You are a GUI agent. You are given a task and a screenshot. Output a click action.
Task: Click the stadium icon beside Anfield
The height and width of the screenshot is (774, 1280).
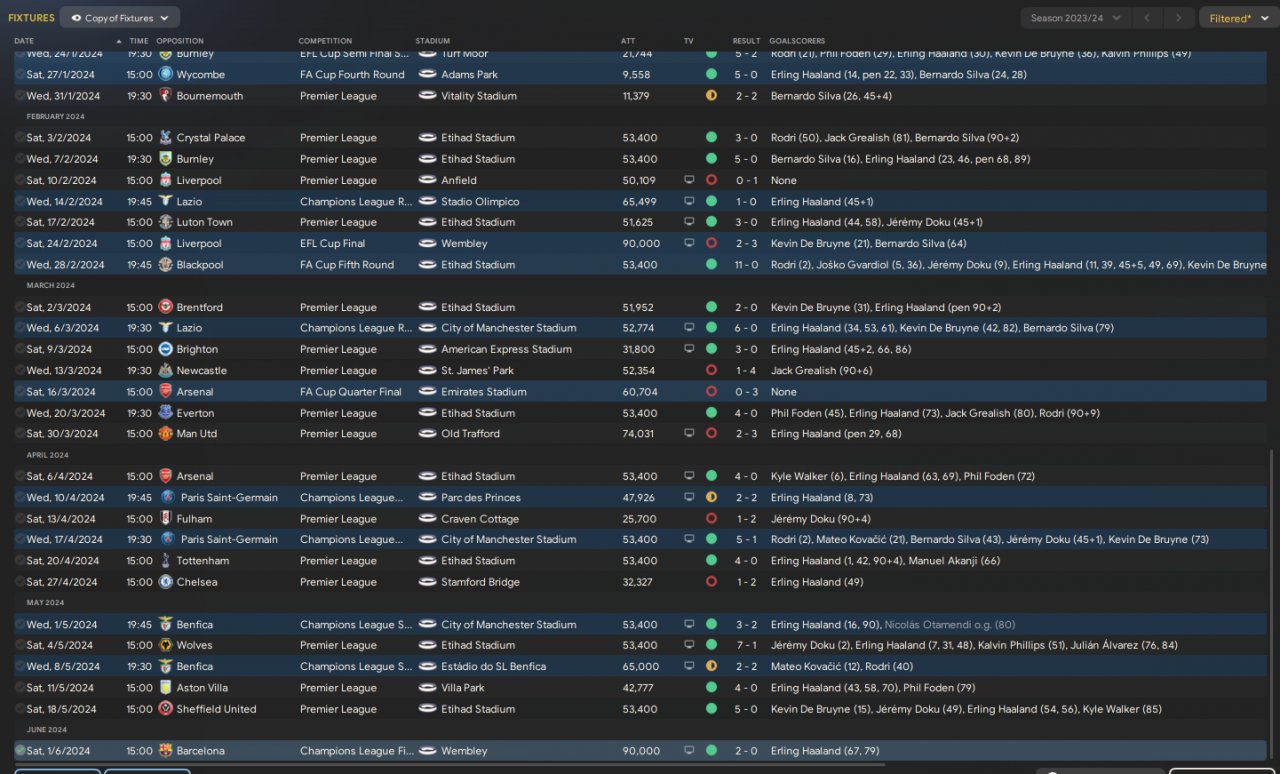tap(427, 180)
